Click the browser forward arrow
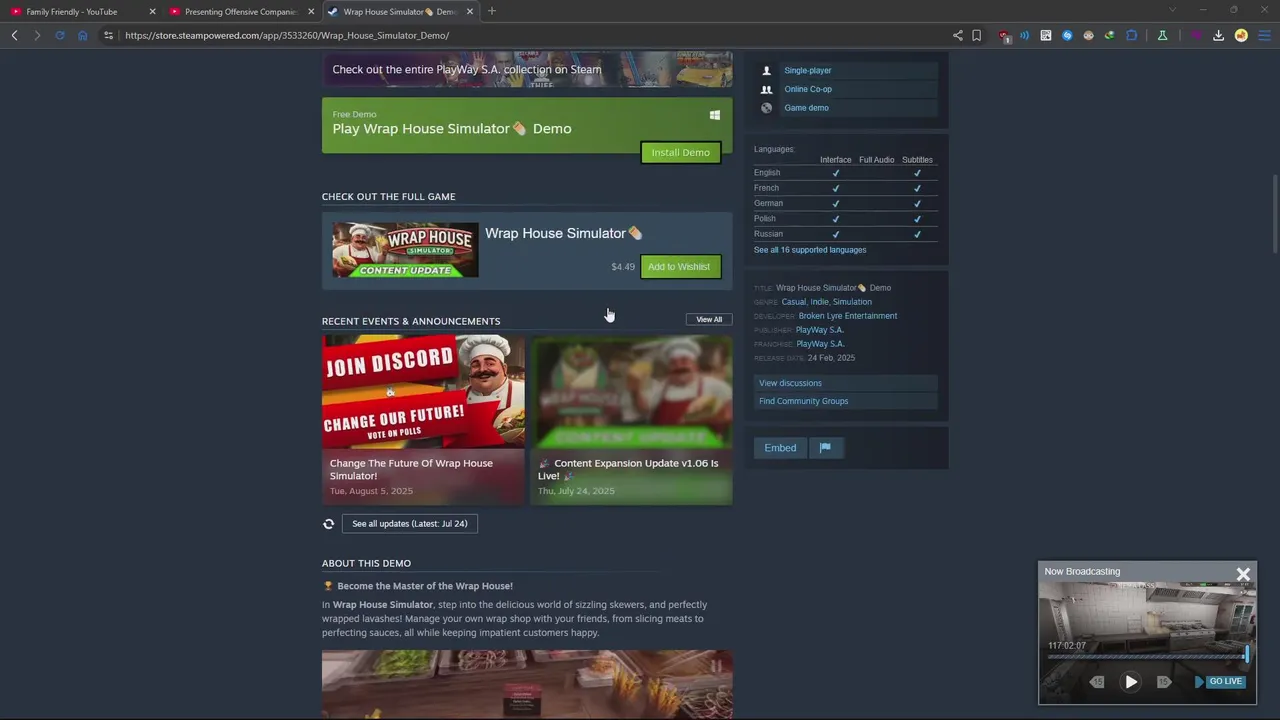1280x720 pixels. tap(37, 35)
